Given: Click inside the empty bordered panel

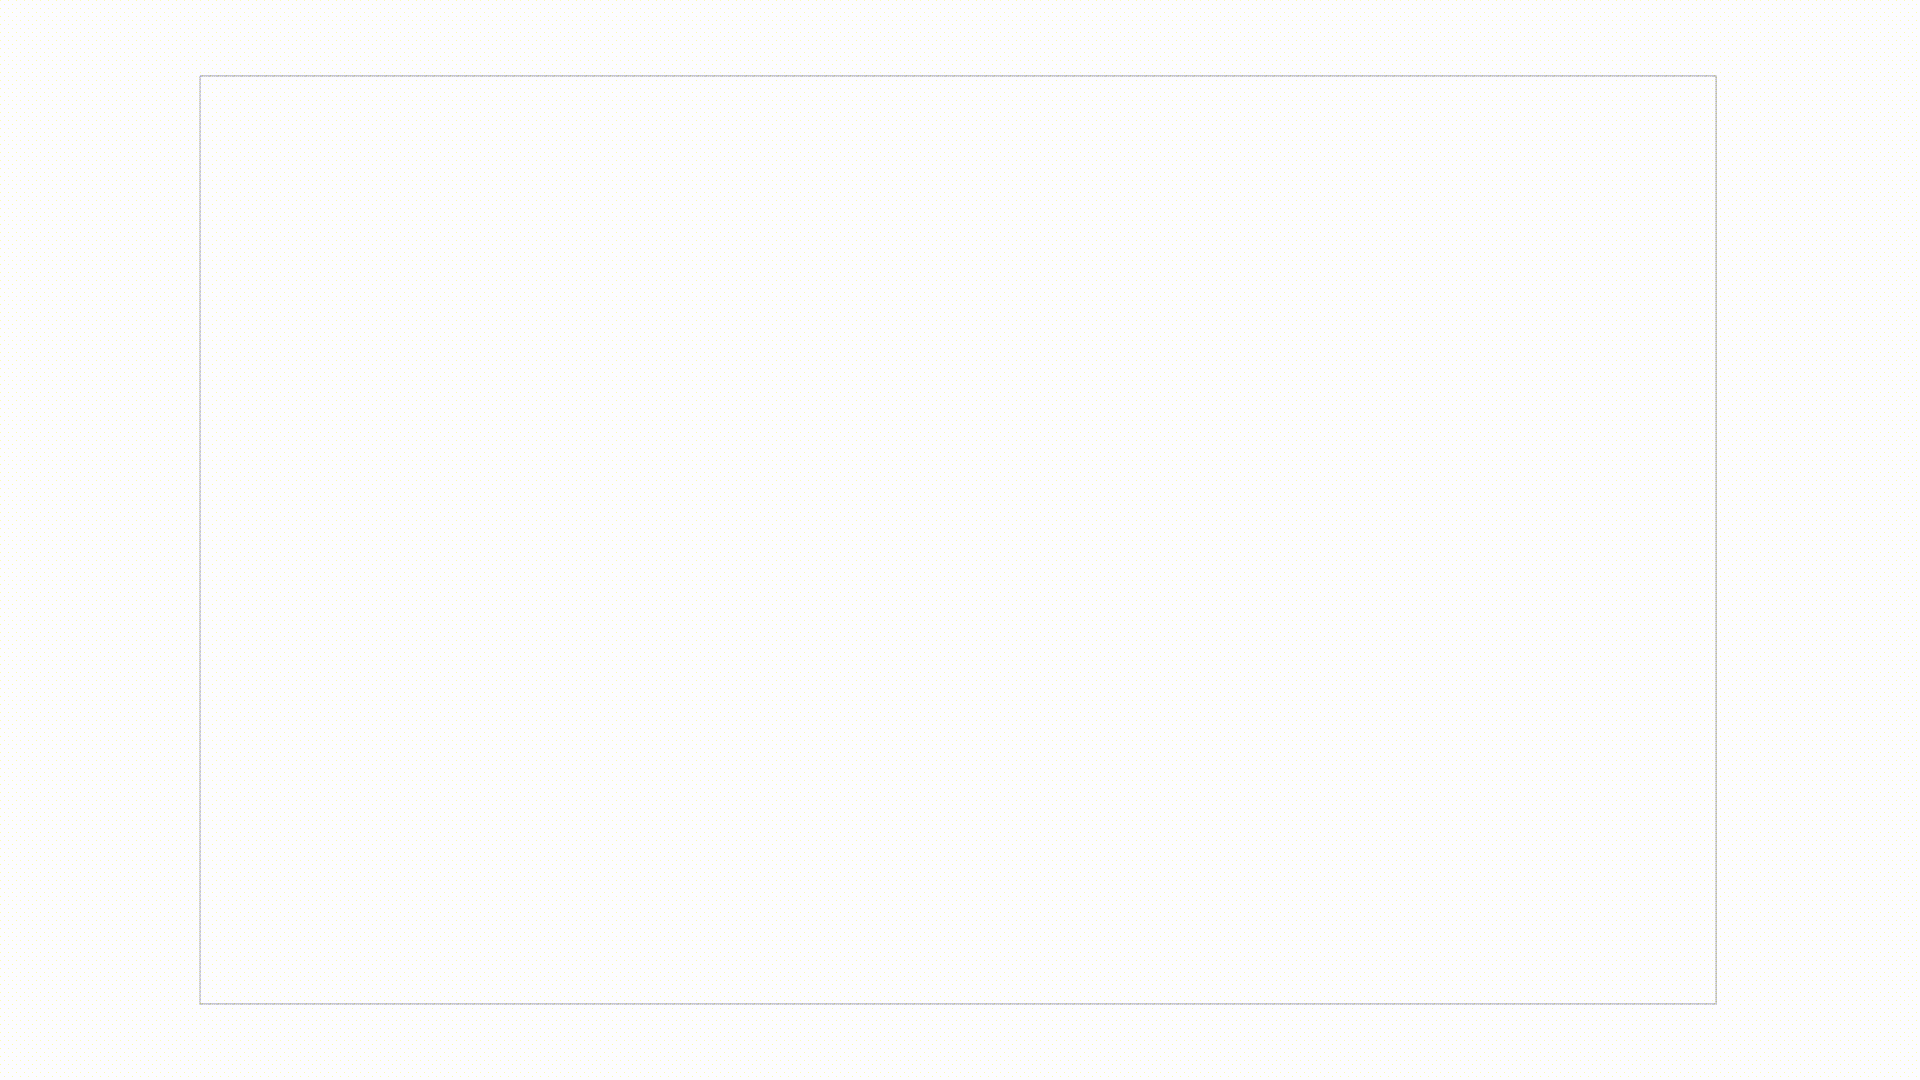Looking at the screenshot, I should (958, 540).
